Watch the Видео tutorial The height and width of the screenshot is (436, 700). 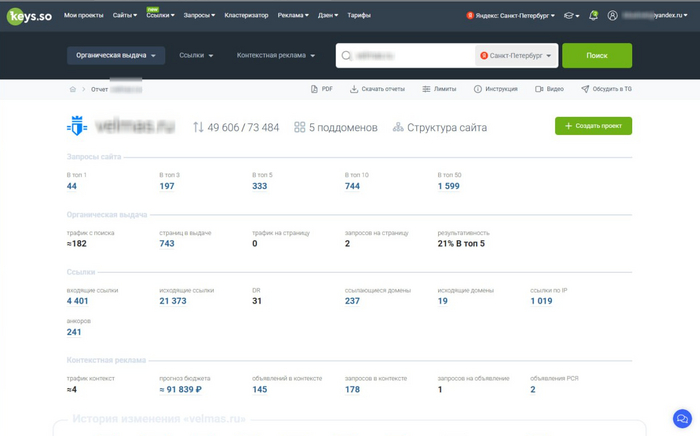pyautogui.click(x=549, y=89)
